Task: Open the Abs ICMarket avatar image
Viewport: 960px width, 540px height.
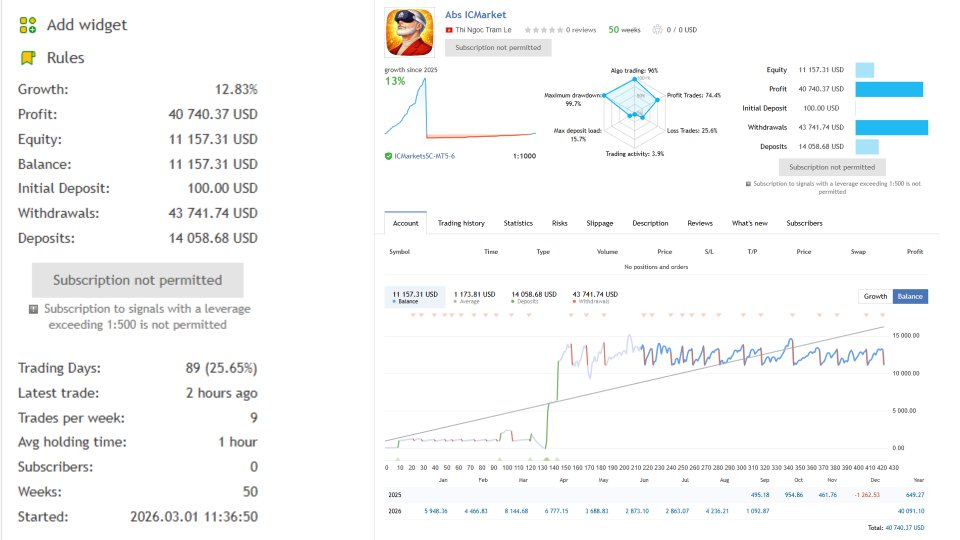Action: [410, 32]
